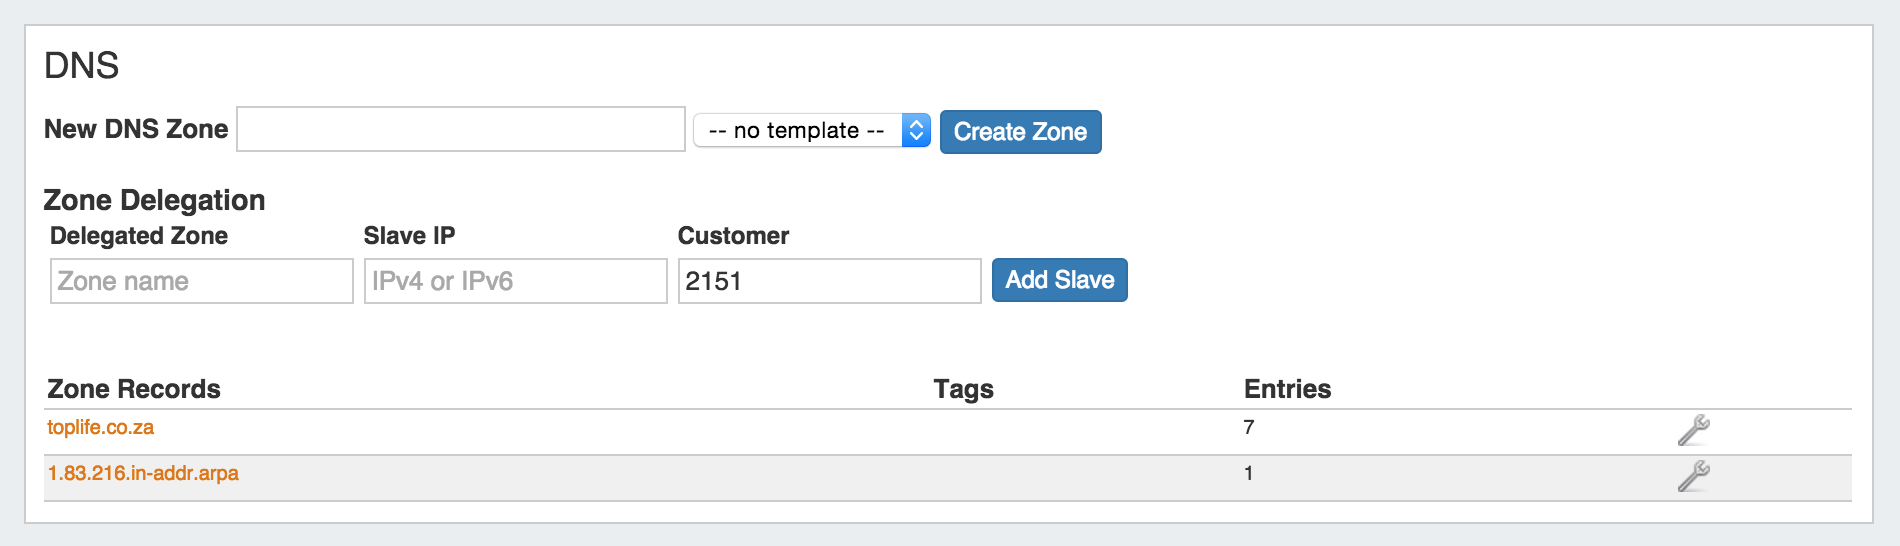Screen dimensions: 1900x546
Task: Click the wrench icon for 1.83.216.in-addr.arpa
Action: click(1693, 476)
